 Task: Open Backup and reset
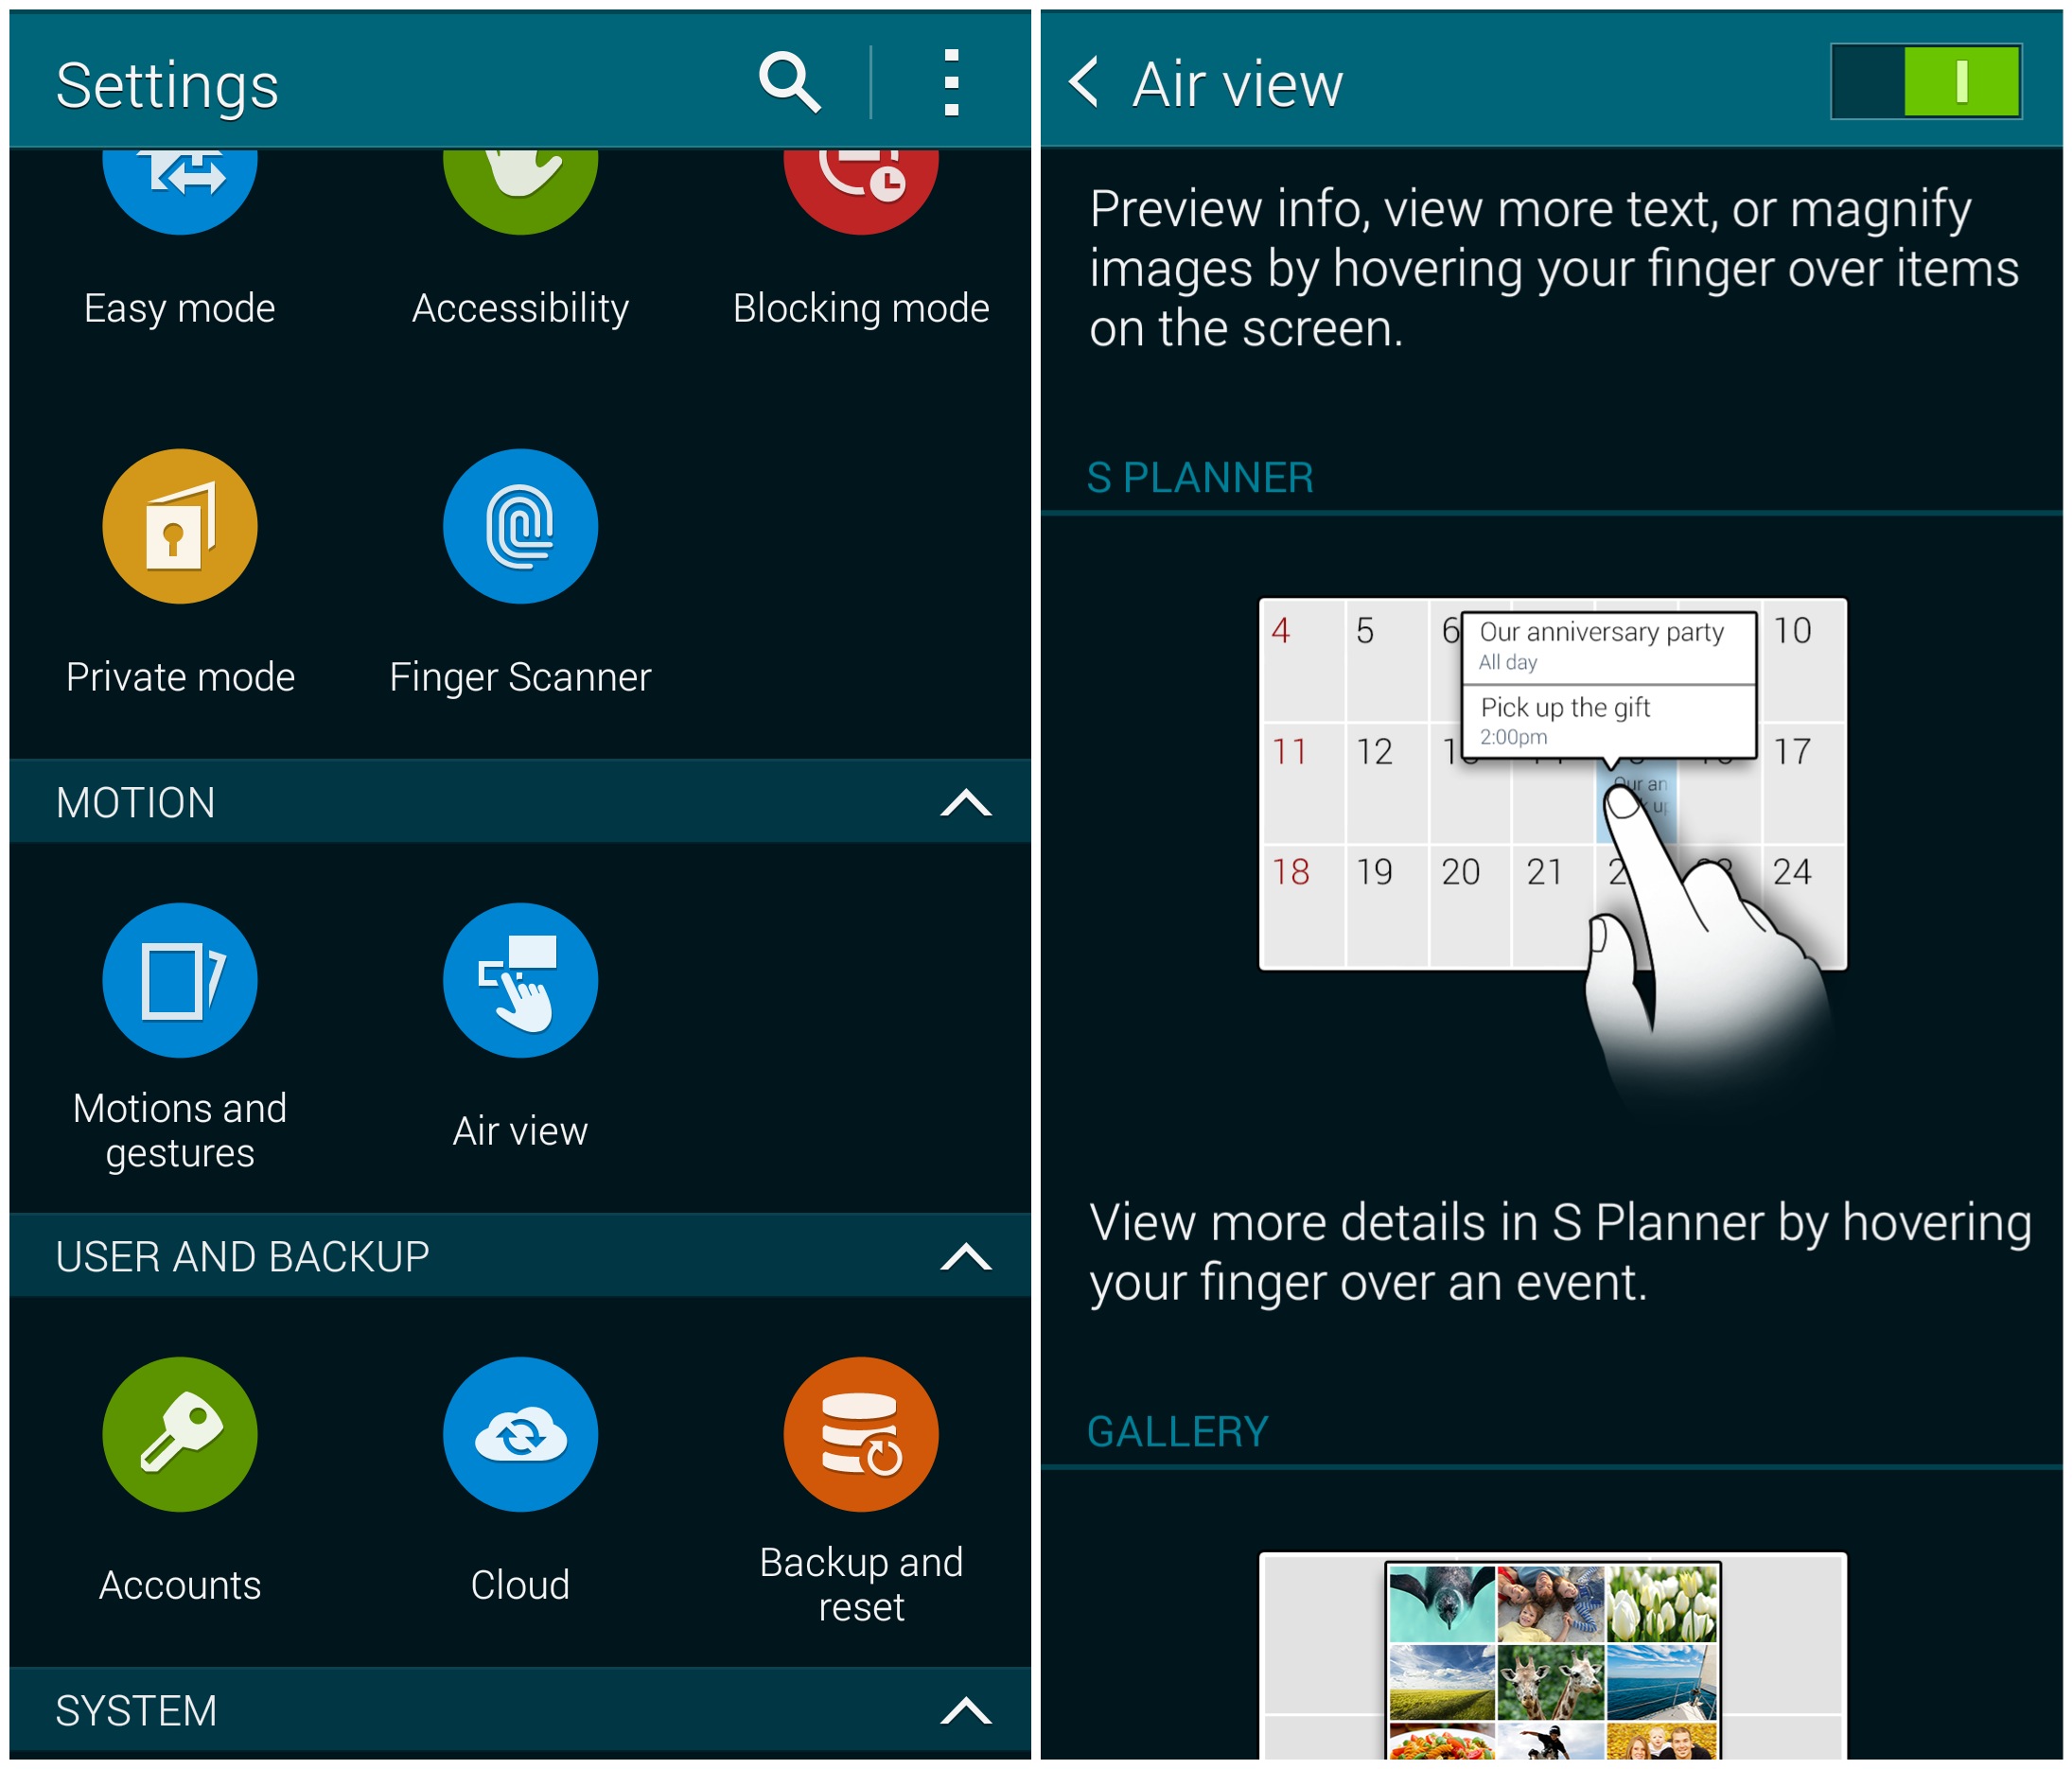pyautogui.click(x=860, y=1434)
